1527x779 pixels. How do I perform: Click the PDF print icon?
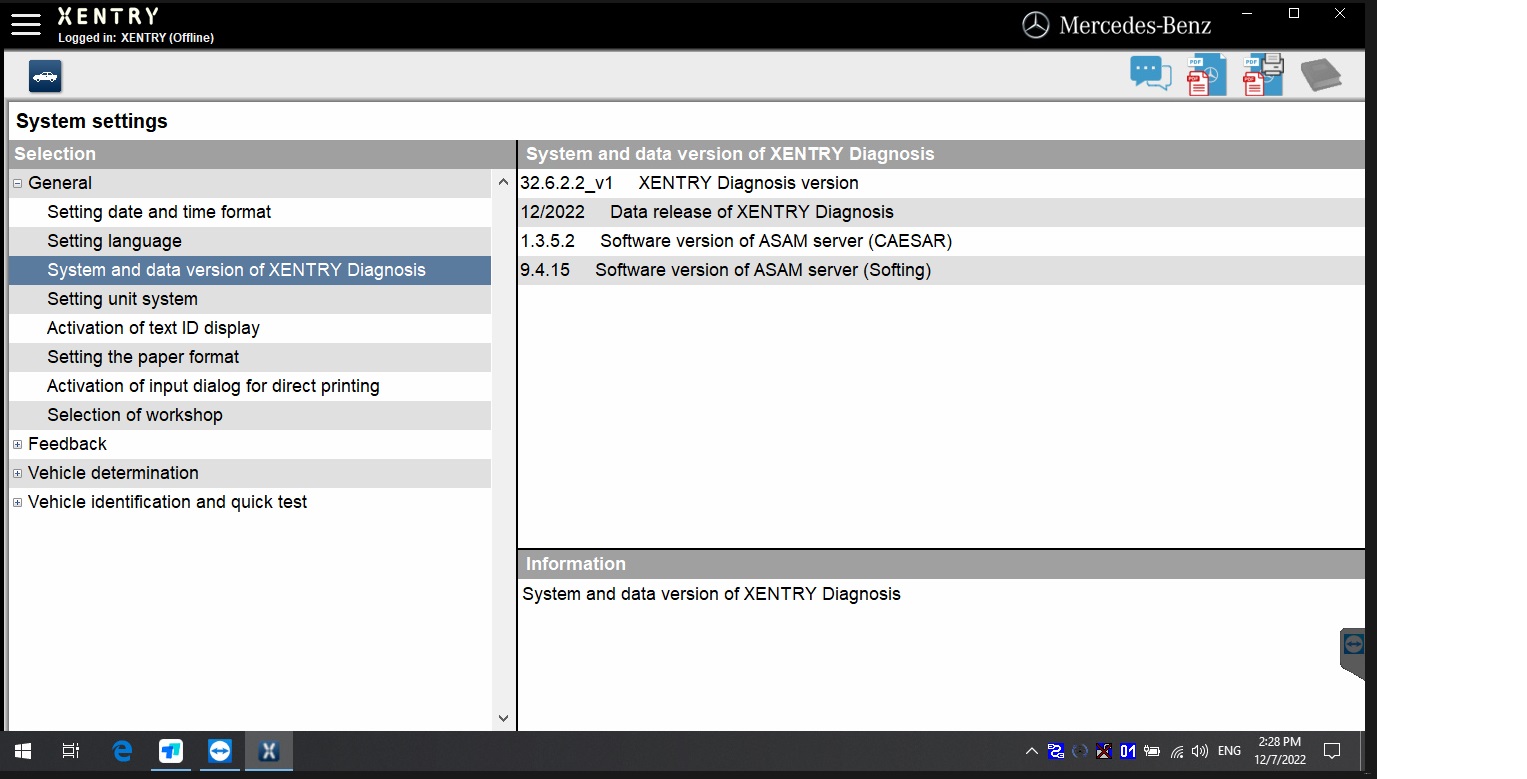click(x=1263, y=75)
